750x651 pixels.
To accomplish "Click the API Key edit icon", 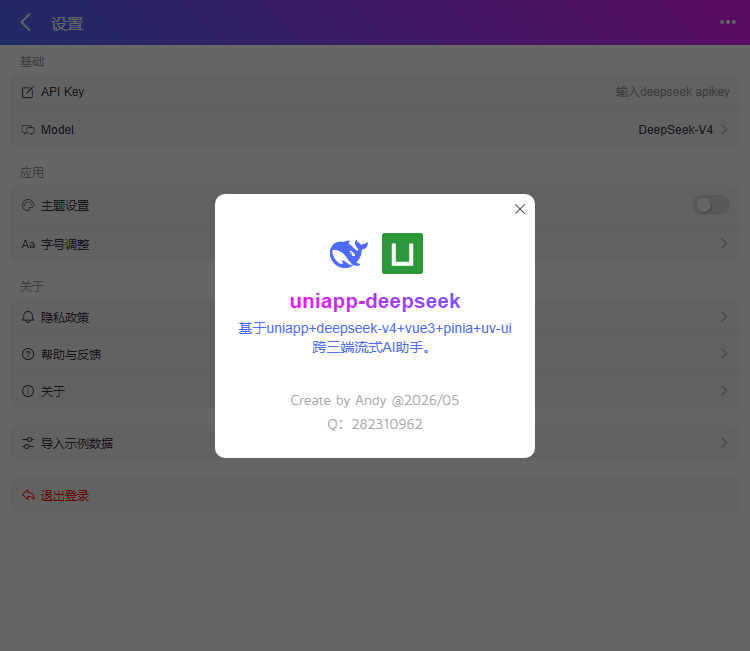I will pos(28,92).
